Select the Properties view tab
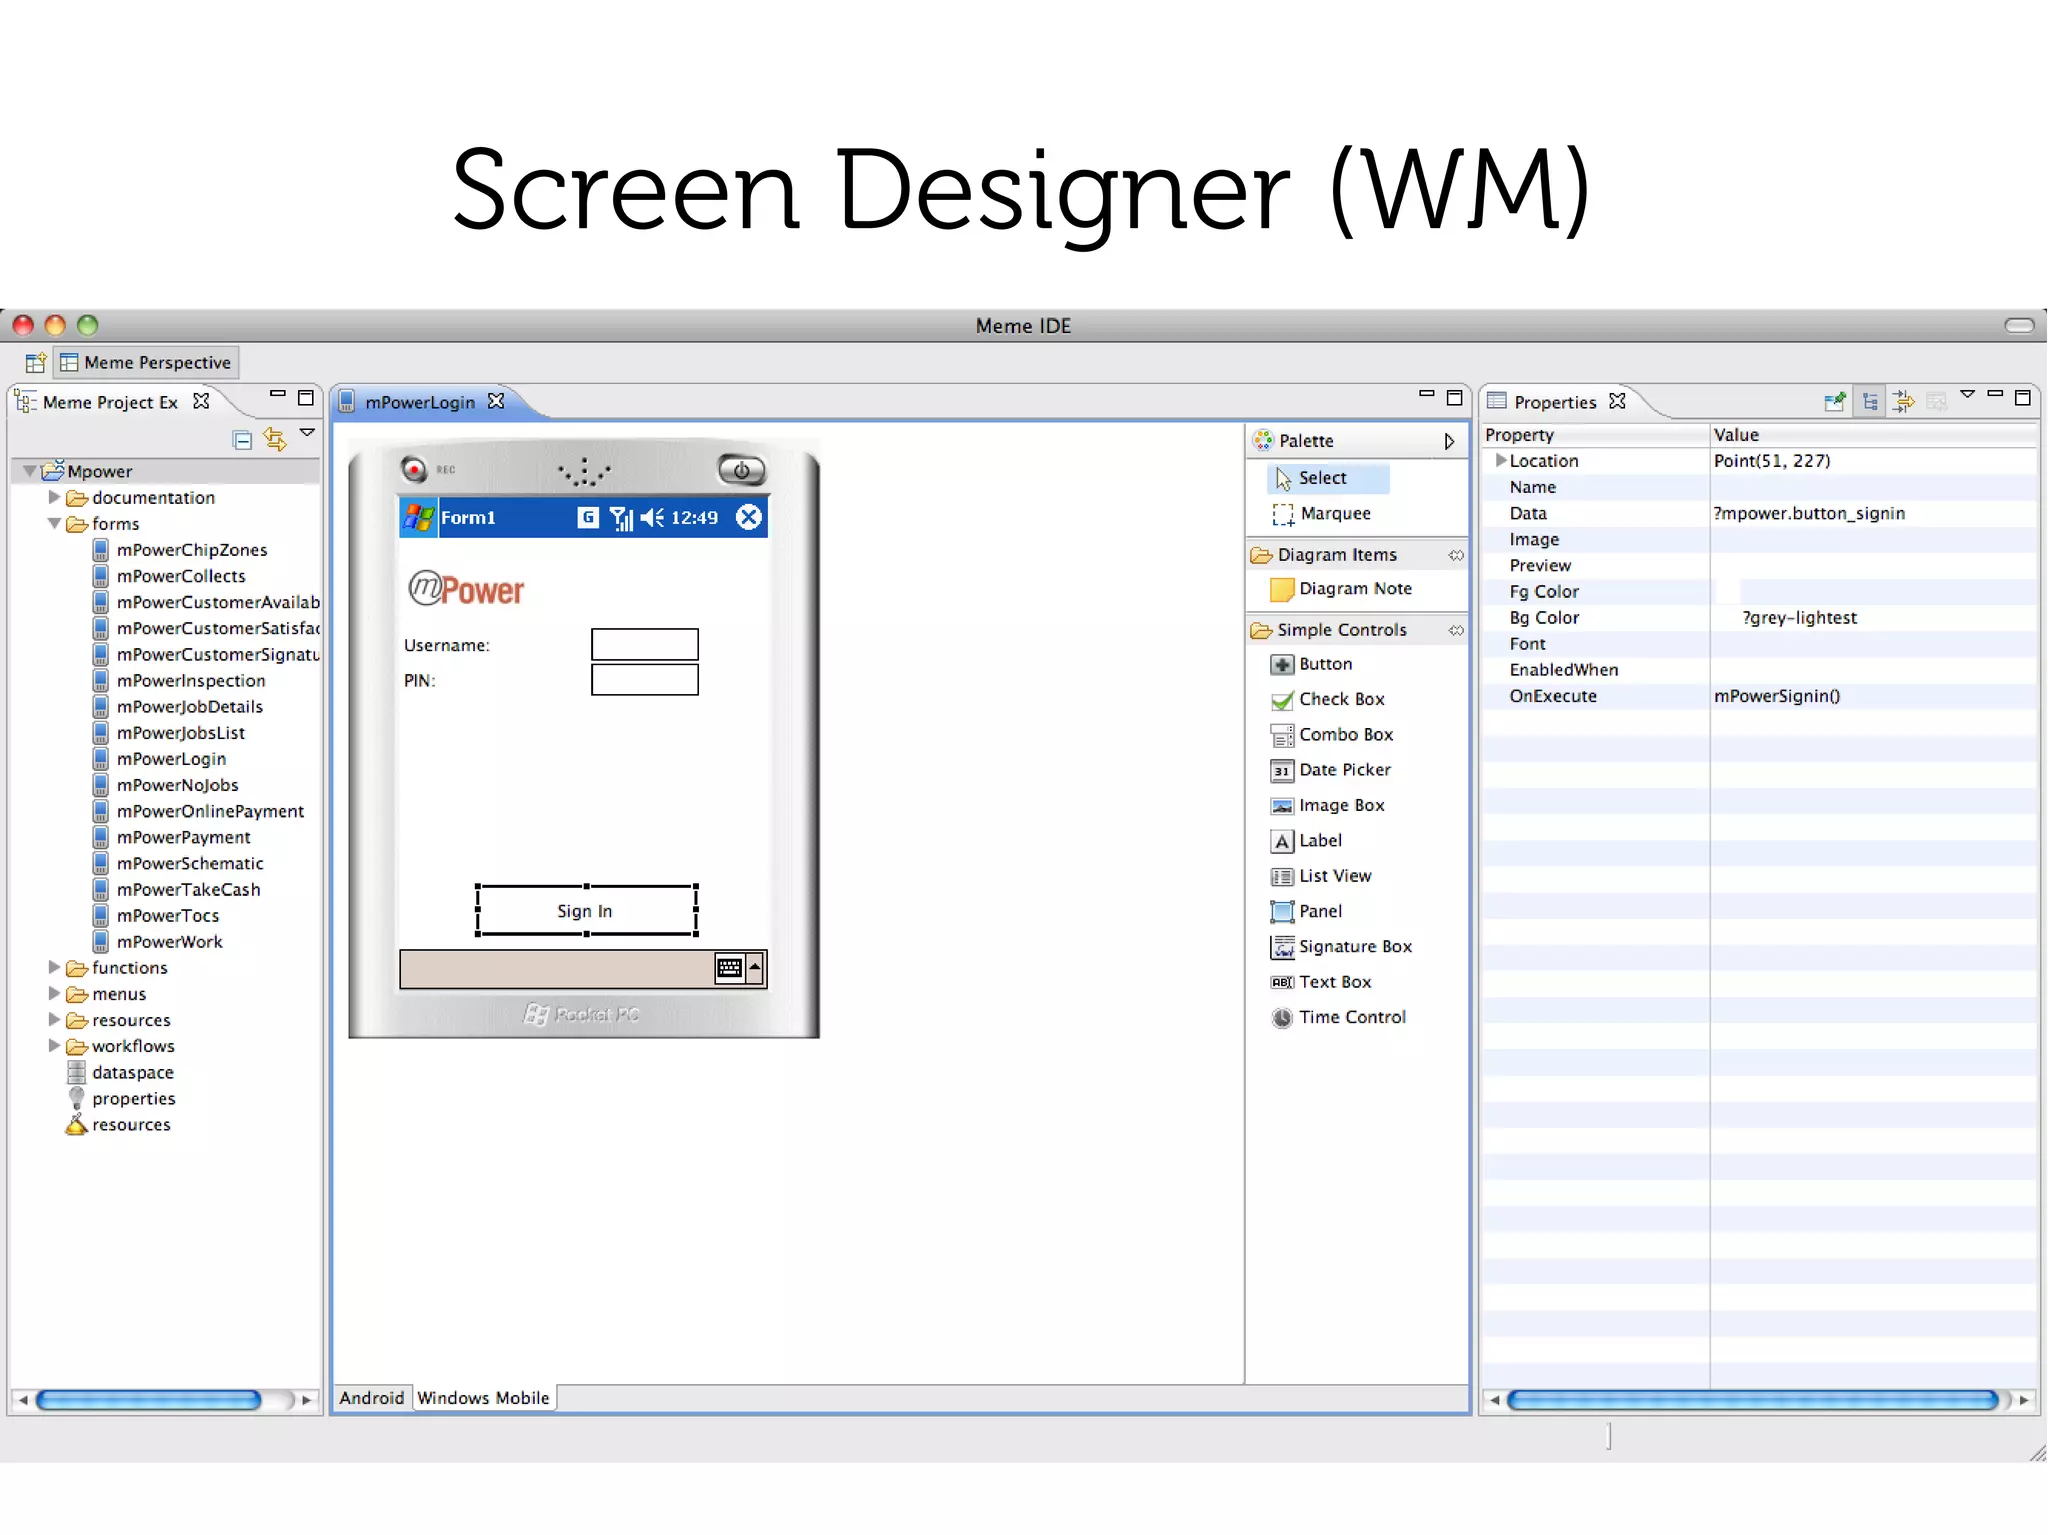Screen dimensions: 2048x1535 click(1555, 402)
